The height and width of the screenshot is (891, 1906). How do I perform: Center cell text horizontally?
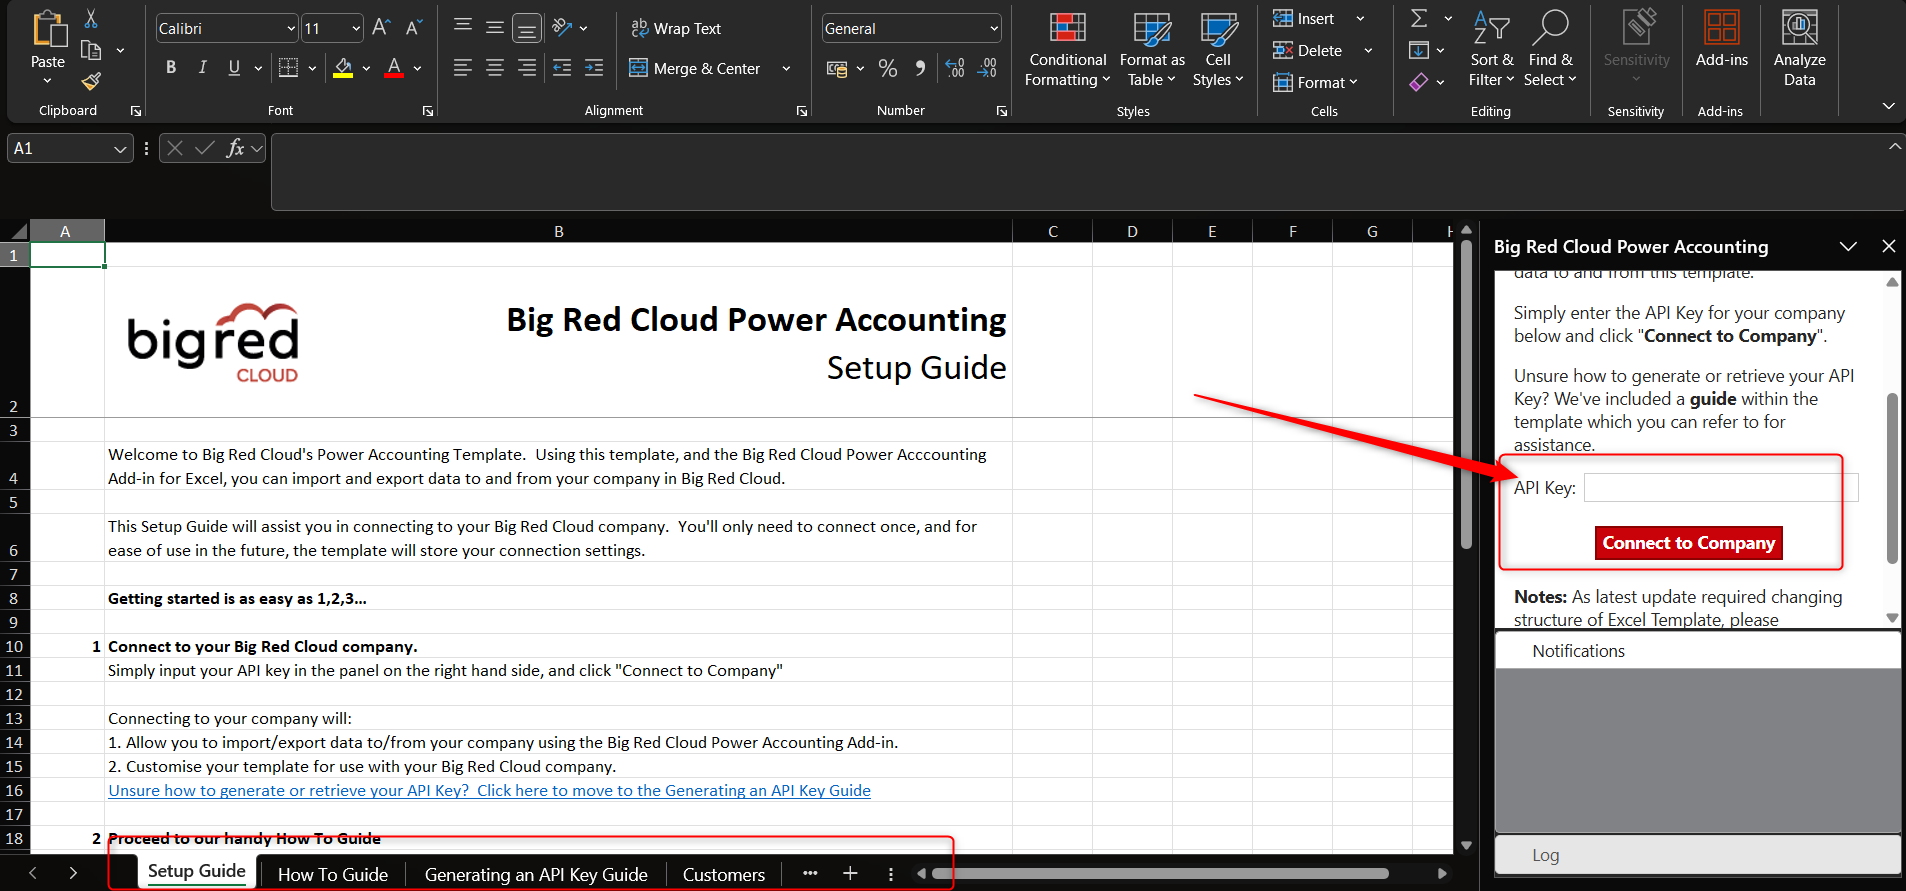pyautogui.click(x=495, y=68)
